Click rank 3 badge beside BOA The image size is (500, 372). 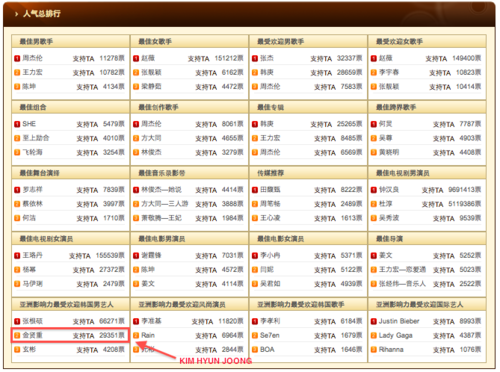255,350
